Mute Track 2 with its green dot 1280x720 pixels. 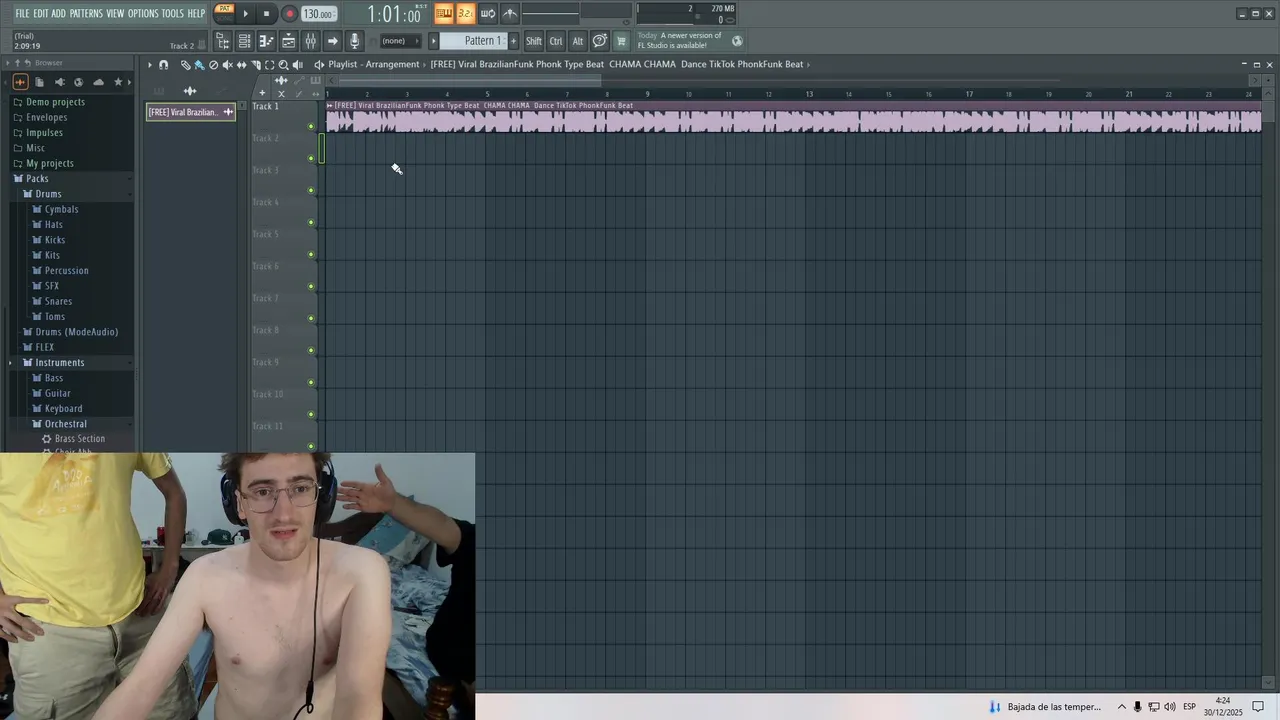[311, 158]
